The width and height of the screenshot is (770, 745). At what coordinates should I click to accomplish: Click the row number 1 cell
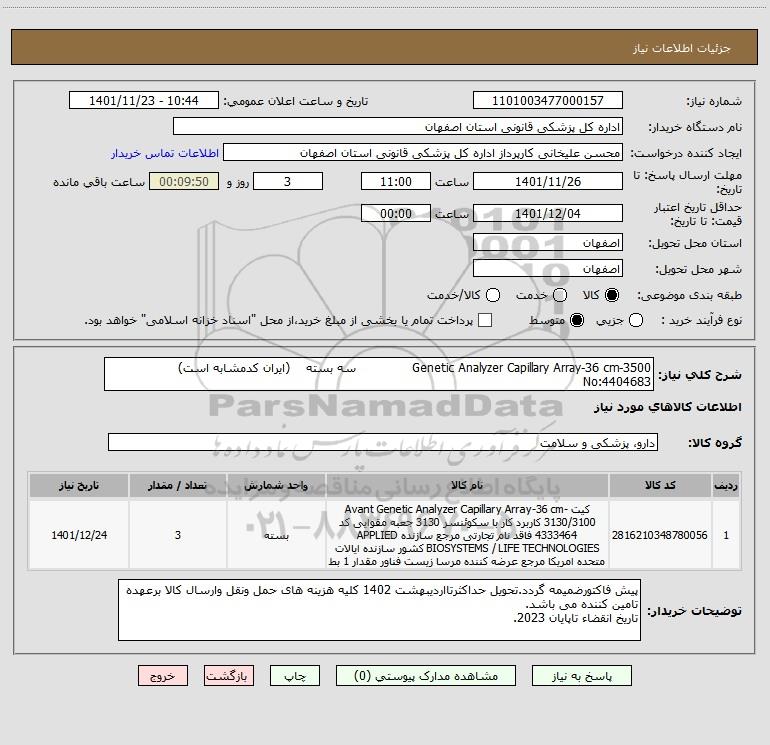click(x=726, y=535)
